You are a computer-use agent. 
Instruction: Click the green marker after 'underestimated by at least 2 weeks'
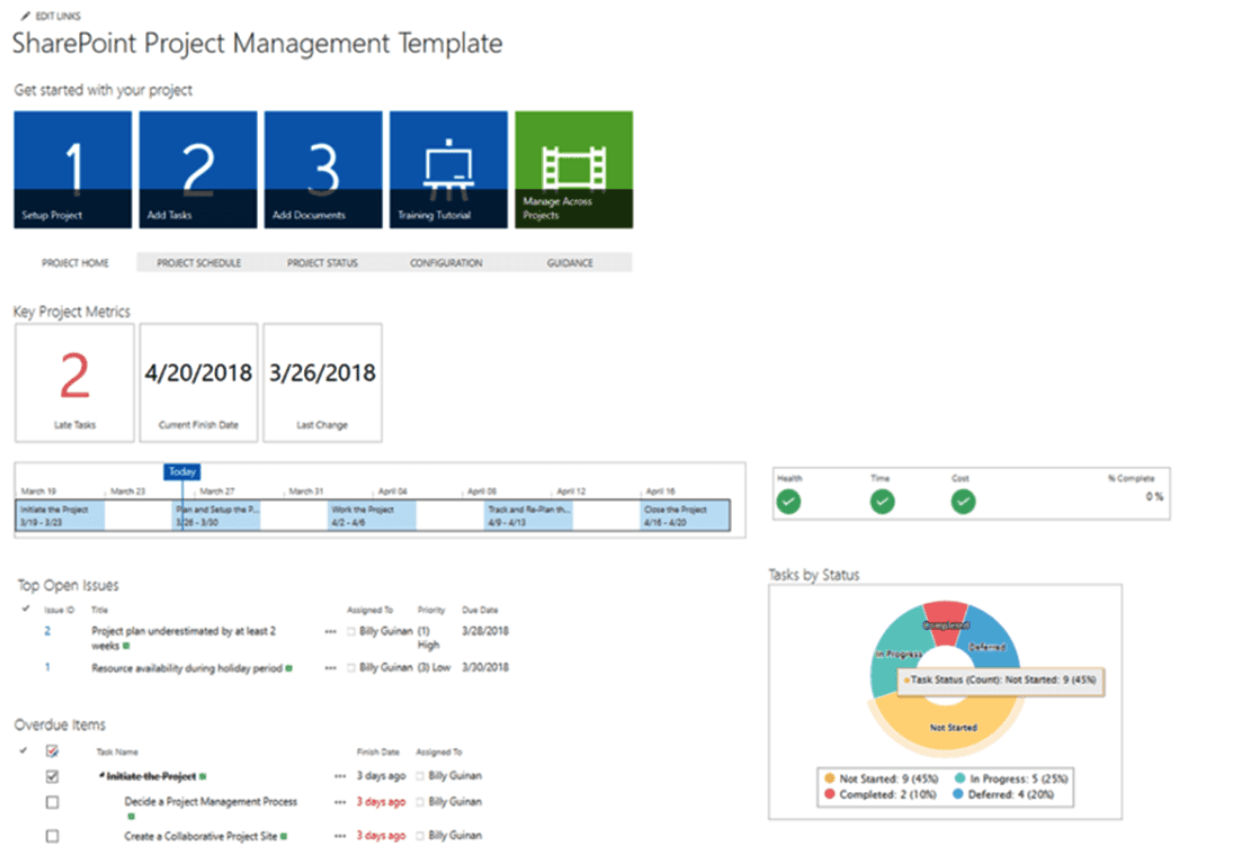tap(127, 647)
